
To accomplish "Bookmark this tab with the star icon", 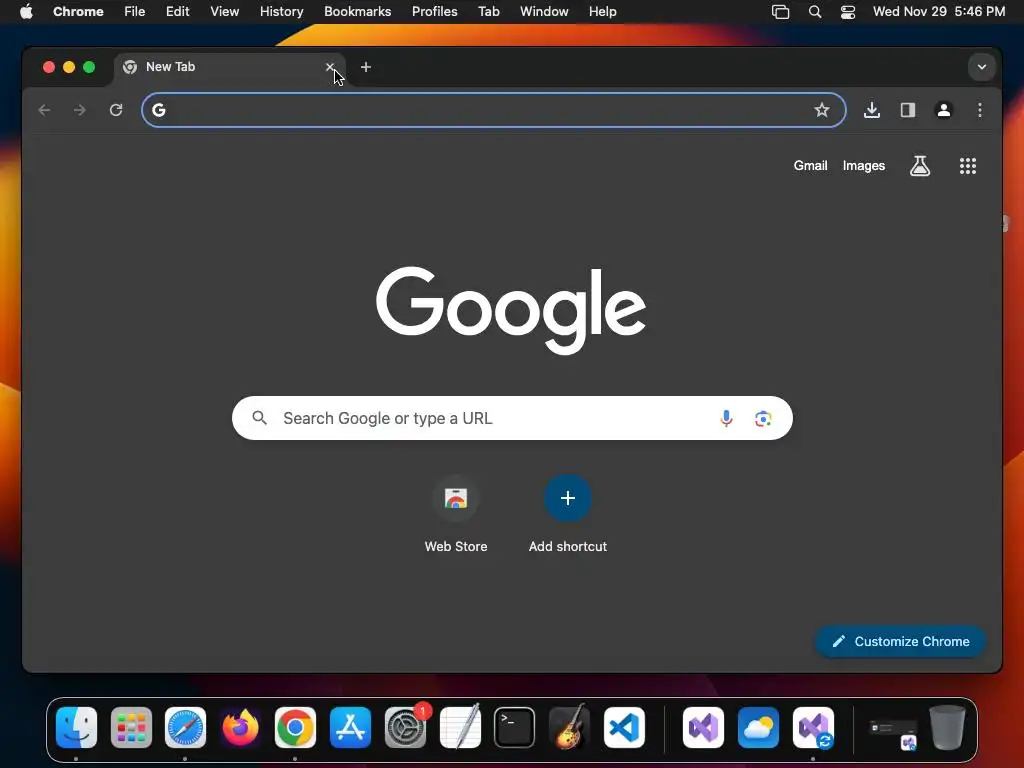I will pyautogui.click(x=822, y=110).
